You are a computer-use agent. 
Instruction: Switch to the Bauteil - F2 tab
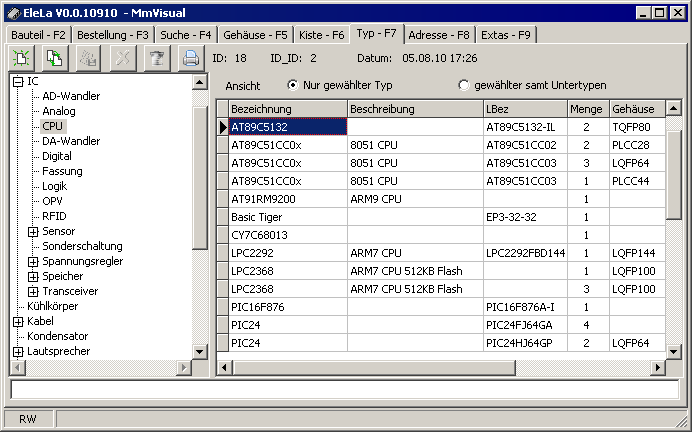point(38,35)
